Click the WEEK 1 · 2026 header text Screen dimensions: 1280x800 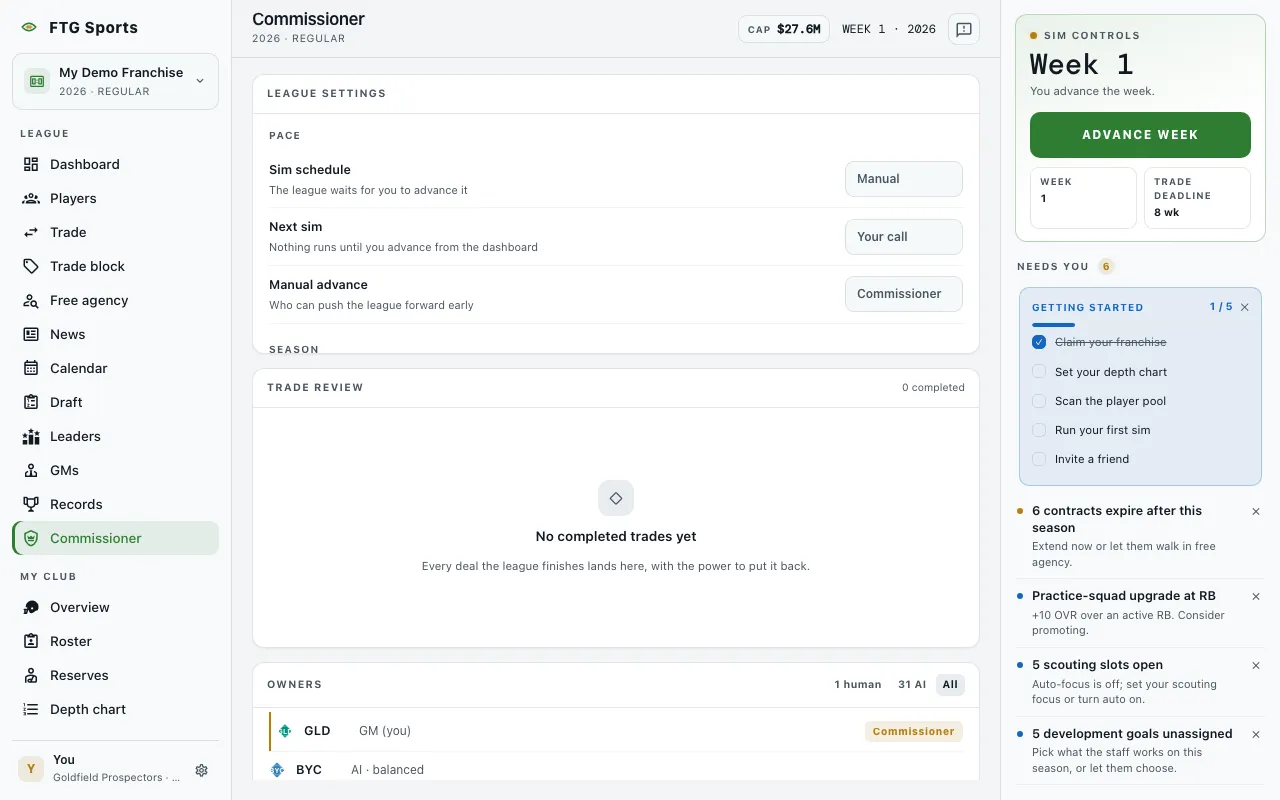(889, 29)
